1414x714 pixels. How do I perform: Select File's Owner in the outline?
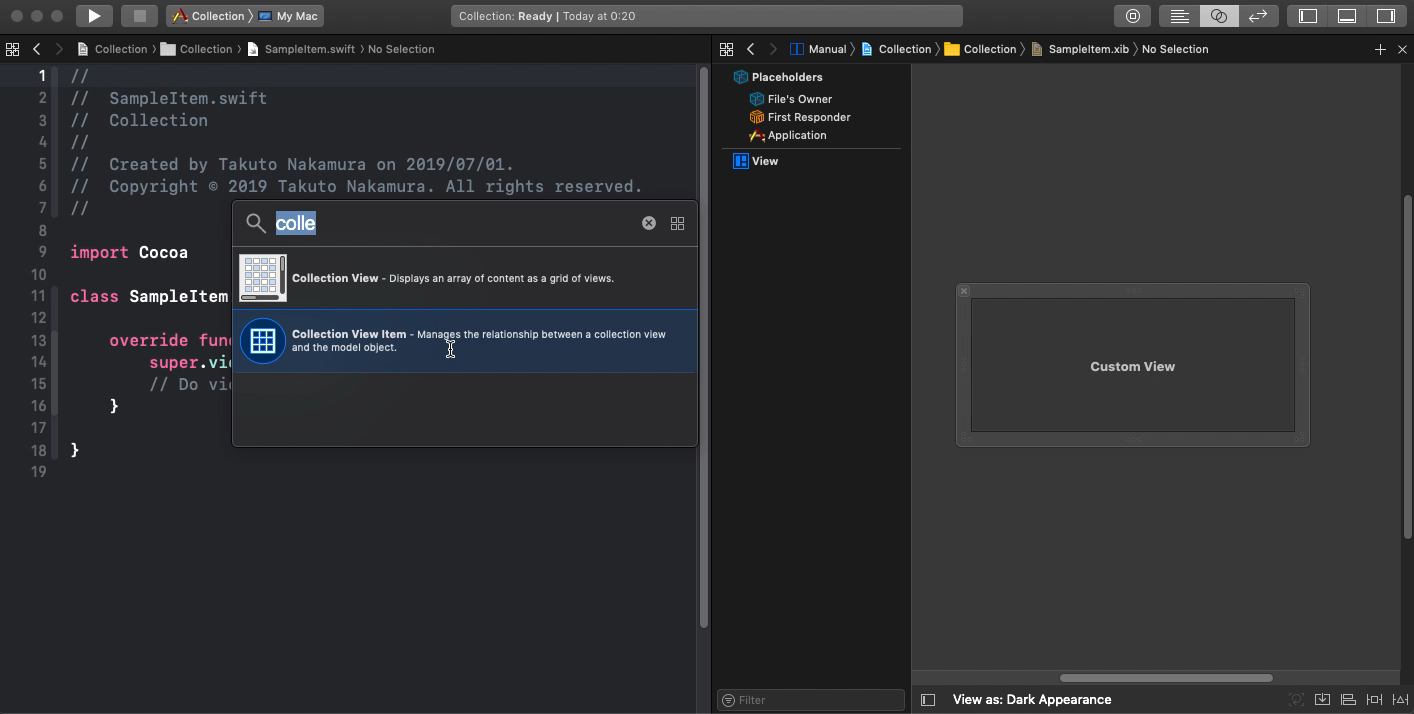pos(799,99)
